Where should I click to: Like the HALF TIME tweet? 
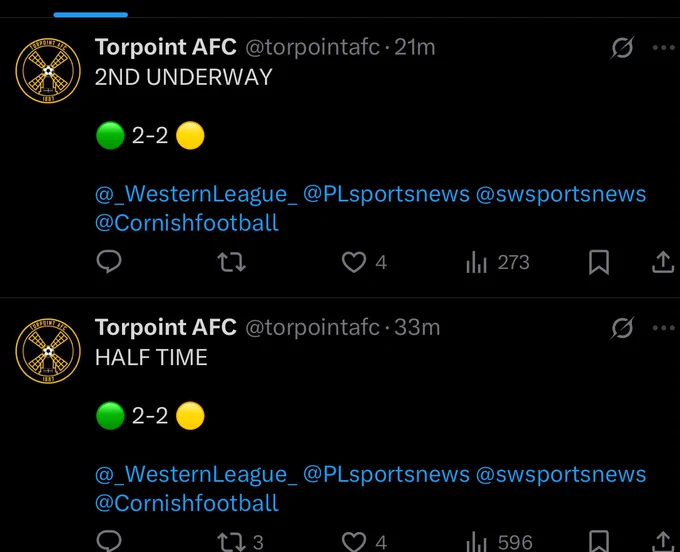pos(364,542)
